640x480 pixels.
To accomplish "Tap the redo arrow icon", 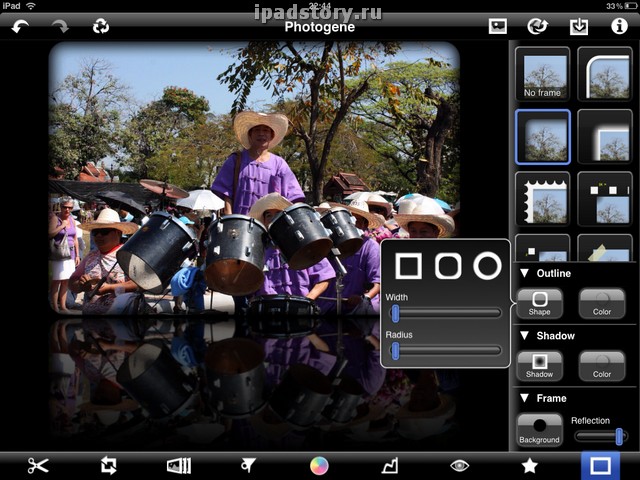I will (60, 27).
